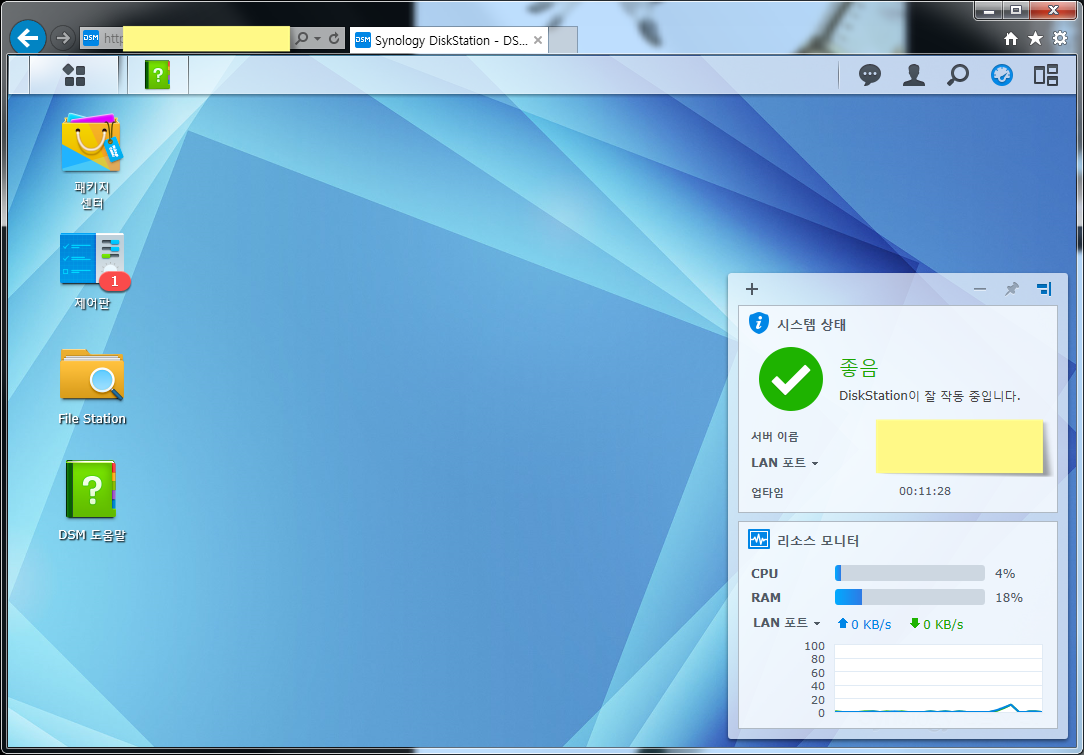
Task: Open the pilot view icon in taskbar
Action: [1046, 75]
